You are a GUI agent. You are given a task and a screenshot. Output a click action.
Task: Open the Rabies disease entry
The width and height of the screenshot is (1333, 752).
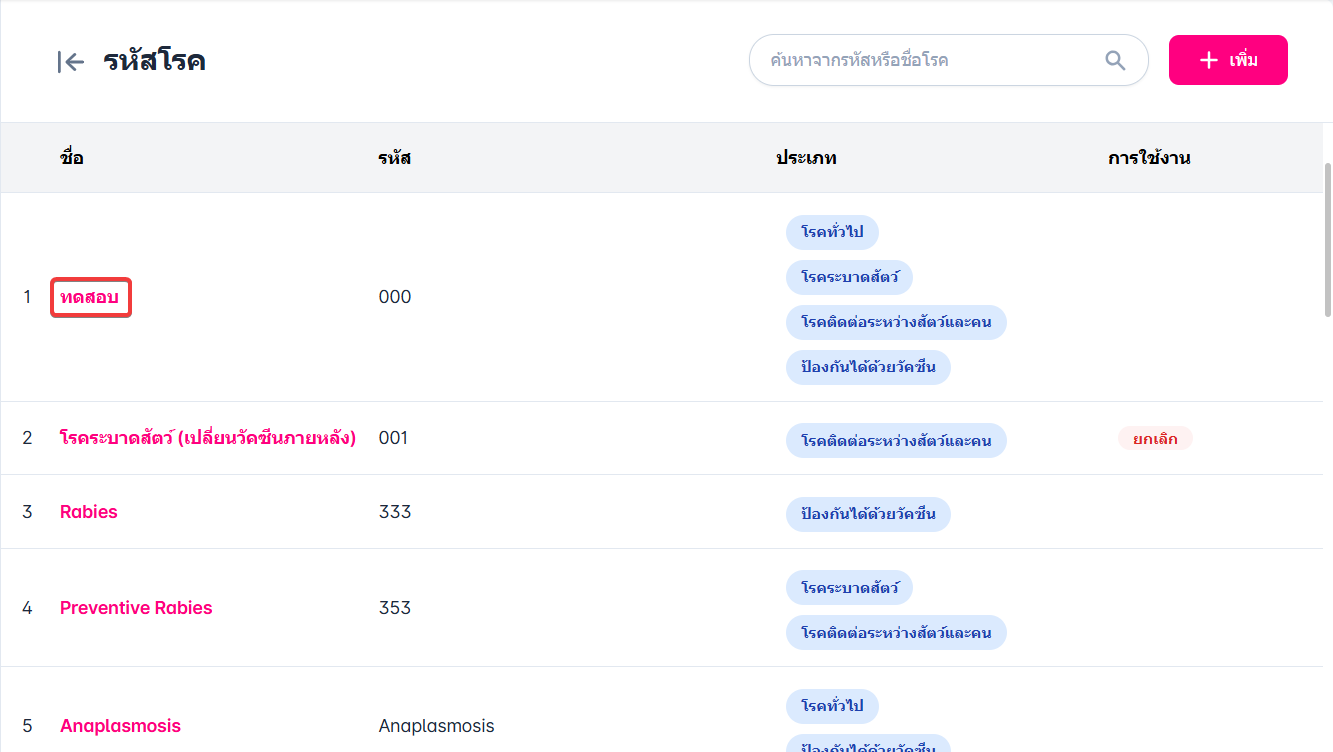(x=89, y=512)
